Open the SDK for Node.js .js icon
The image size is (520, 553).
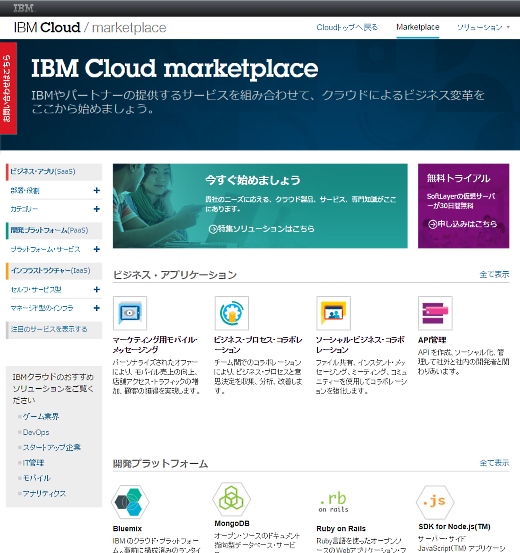pyautogui.click(x=435, y=501)
